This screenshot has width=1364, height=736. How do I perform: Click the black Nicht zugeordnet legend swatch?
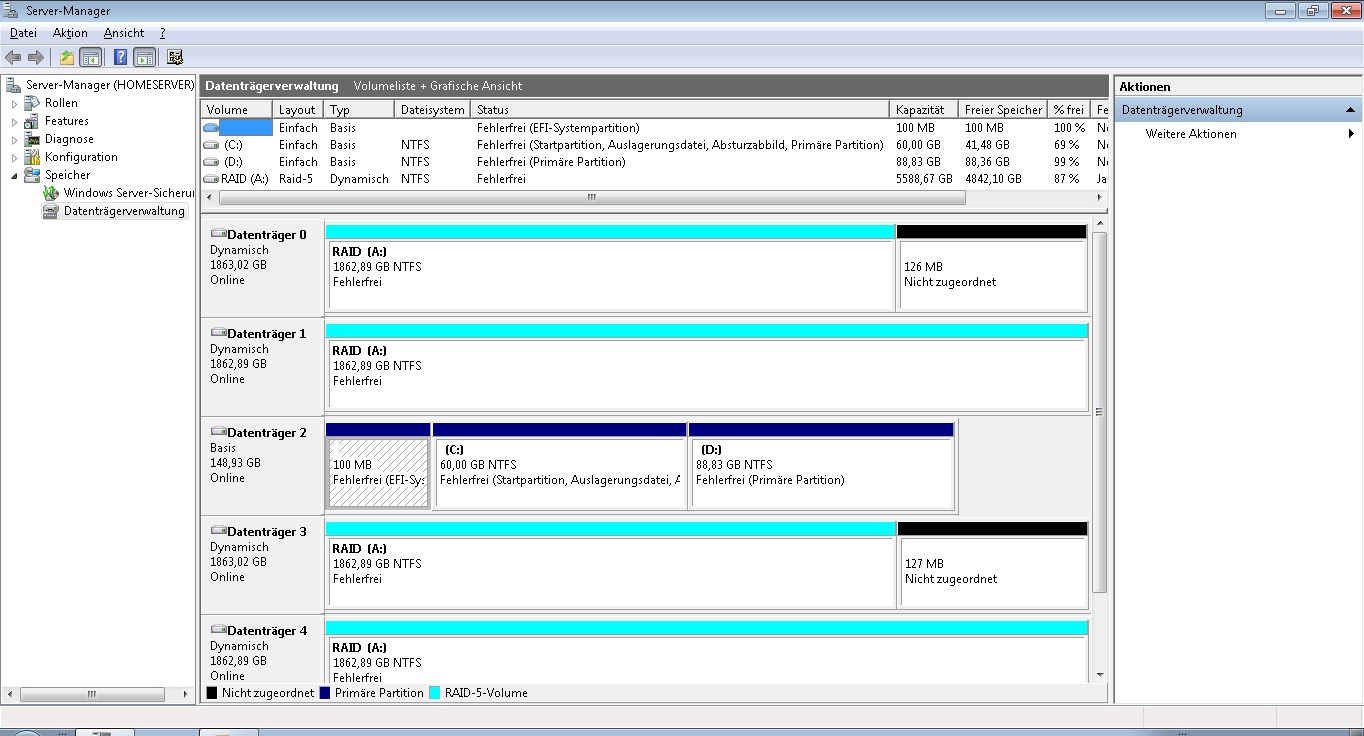pos(212,693)
